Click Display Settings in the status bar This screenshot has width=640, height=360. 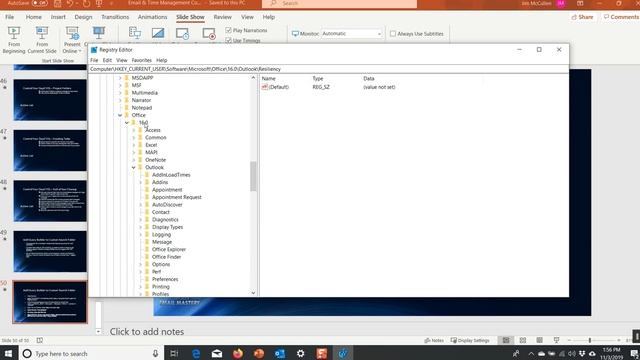click(x=470, y=340)
